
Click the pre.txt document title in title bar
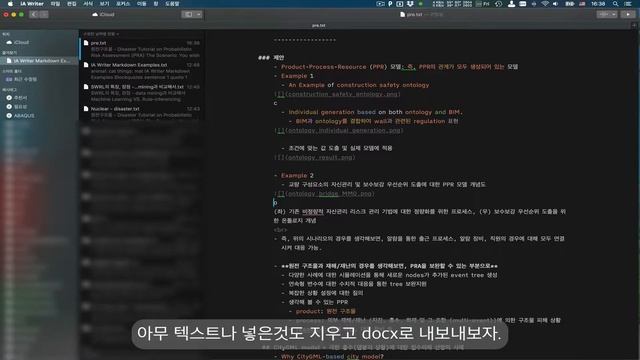pos(411,14)
